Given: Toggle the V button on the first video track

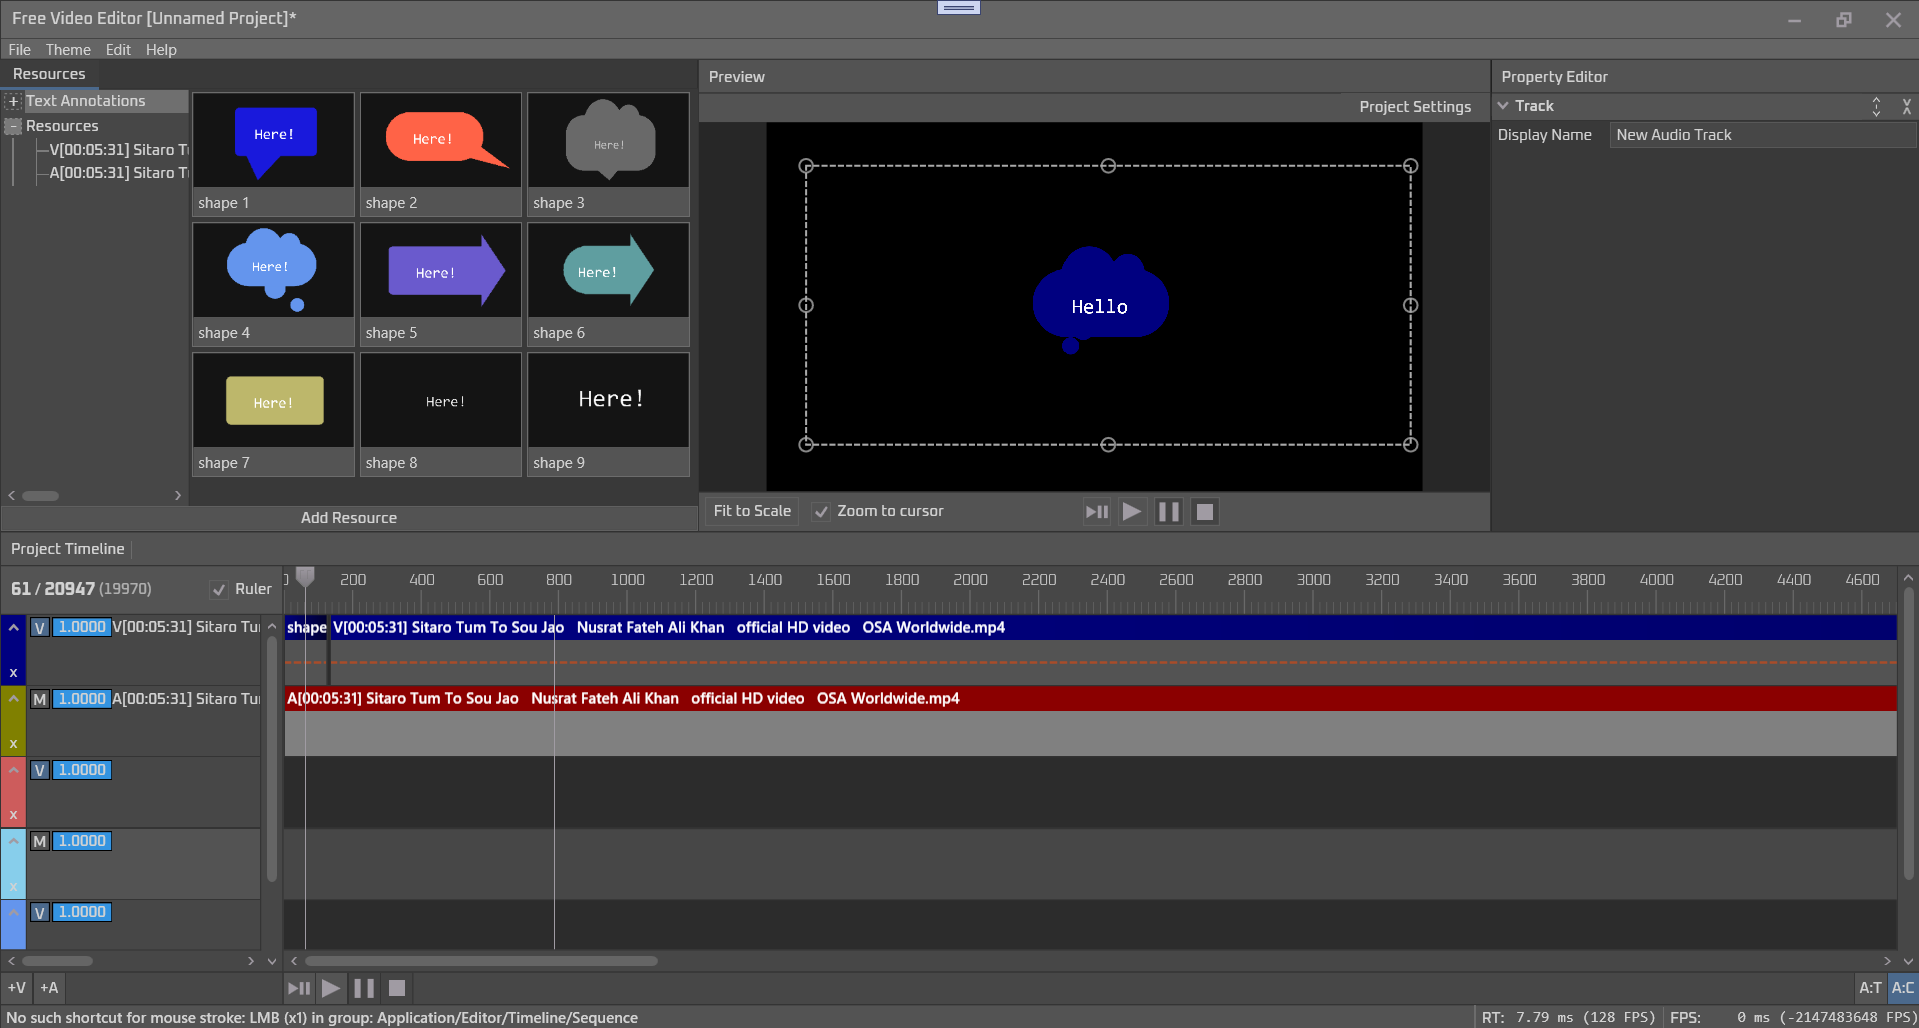Looking at the screenshot, I should pos(39,627).
